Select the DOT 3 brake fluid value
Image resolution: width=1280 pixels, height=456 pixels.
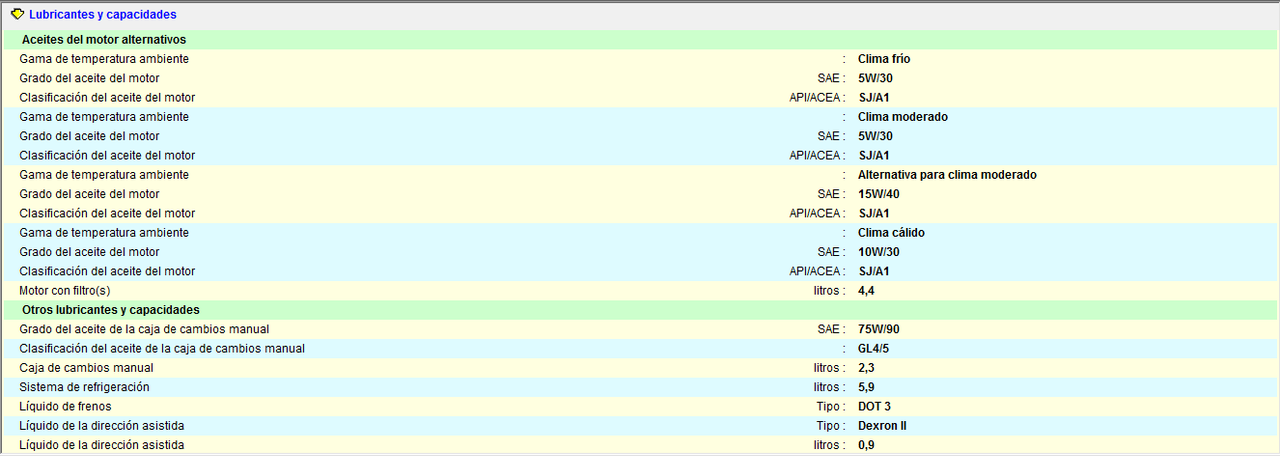click(876, 406)
